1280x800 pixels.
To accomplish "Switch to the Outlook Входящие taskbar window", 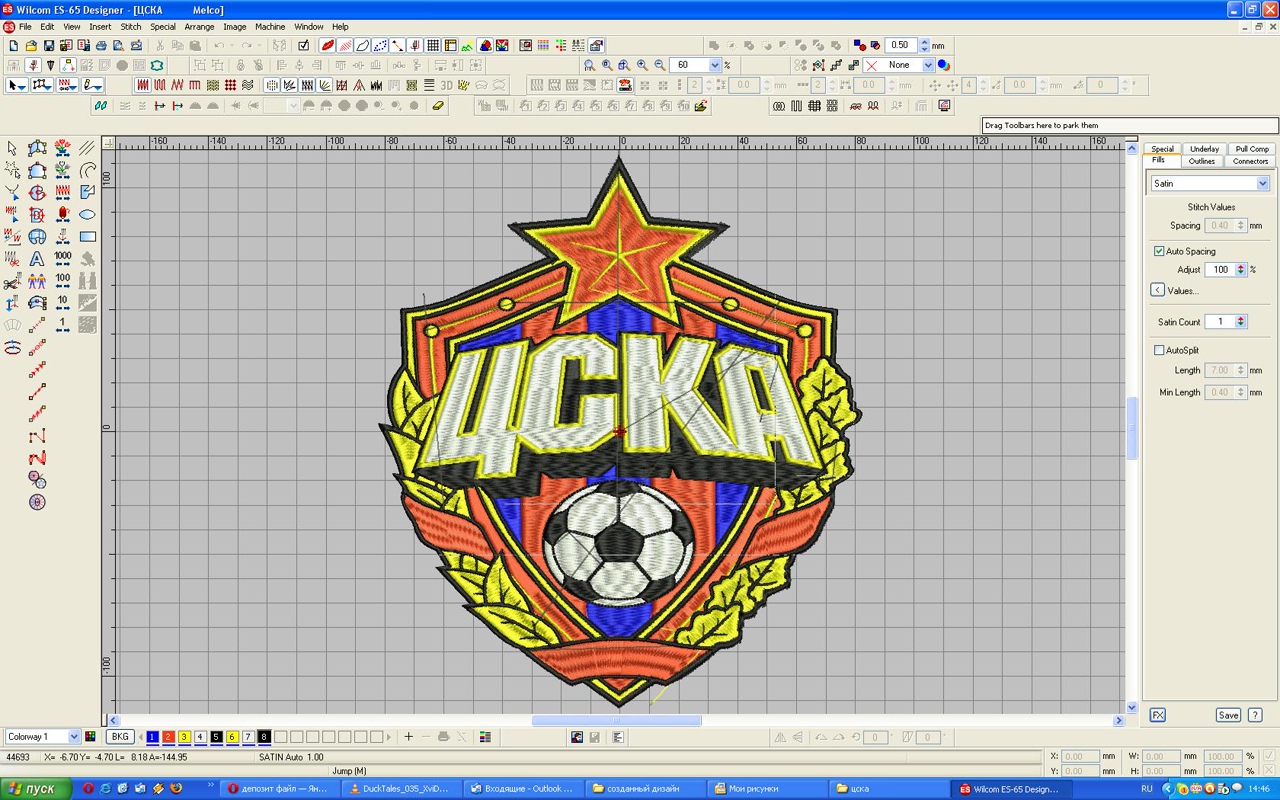I will 522,789.
